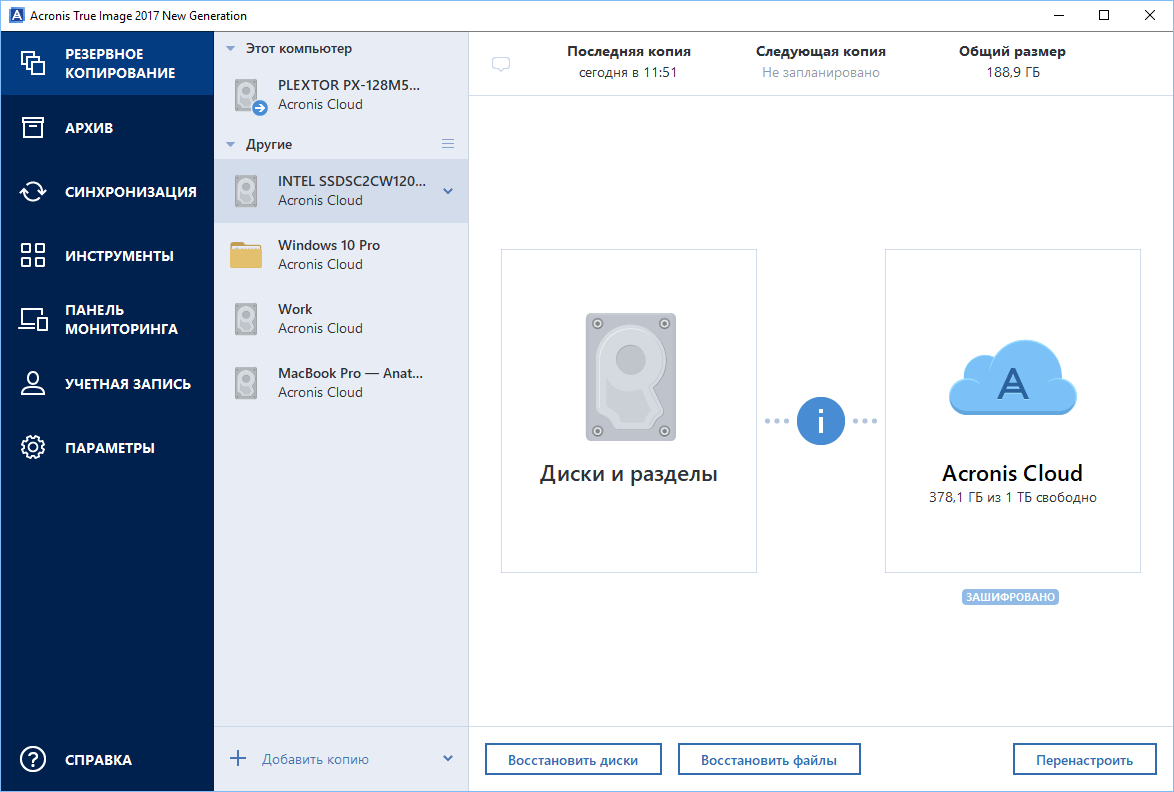This screenshot has height=792, width=1174.
Task: Collapse the Другие group
Action: point(231,144)
